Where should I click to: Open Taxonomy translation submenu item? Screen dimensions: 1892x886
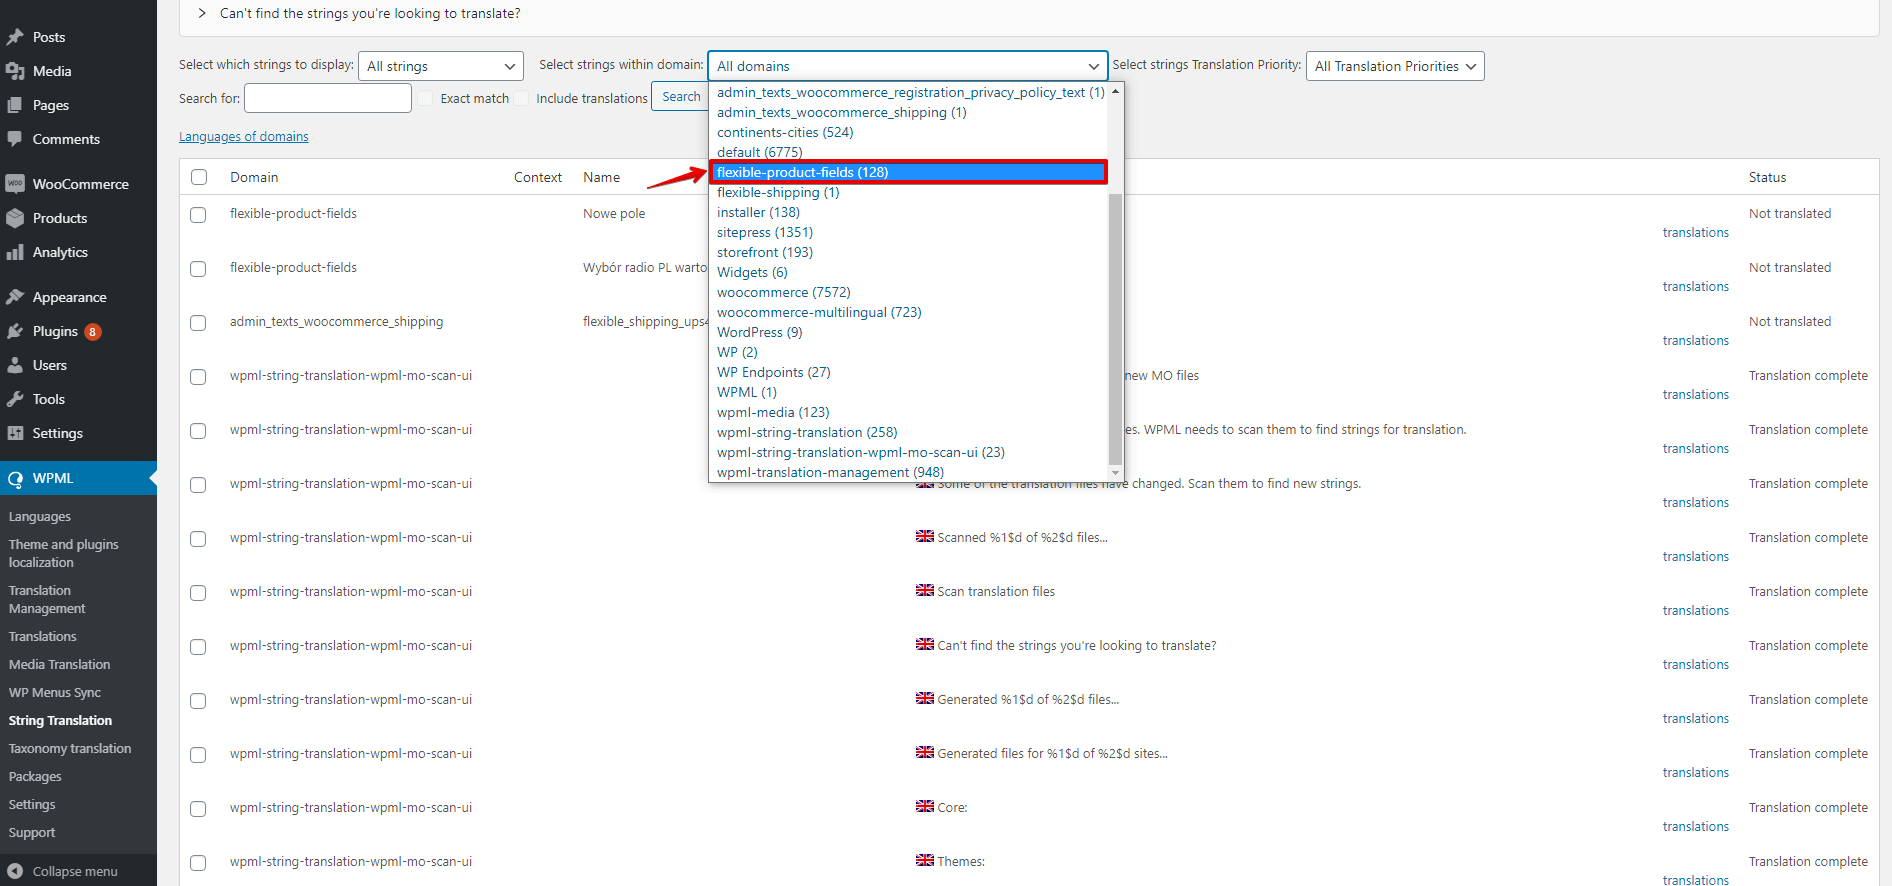[70, 748]
